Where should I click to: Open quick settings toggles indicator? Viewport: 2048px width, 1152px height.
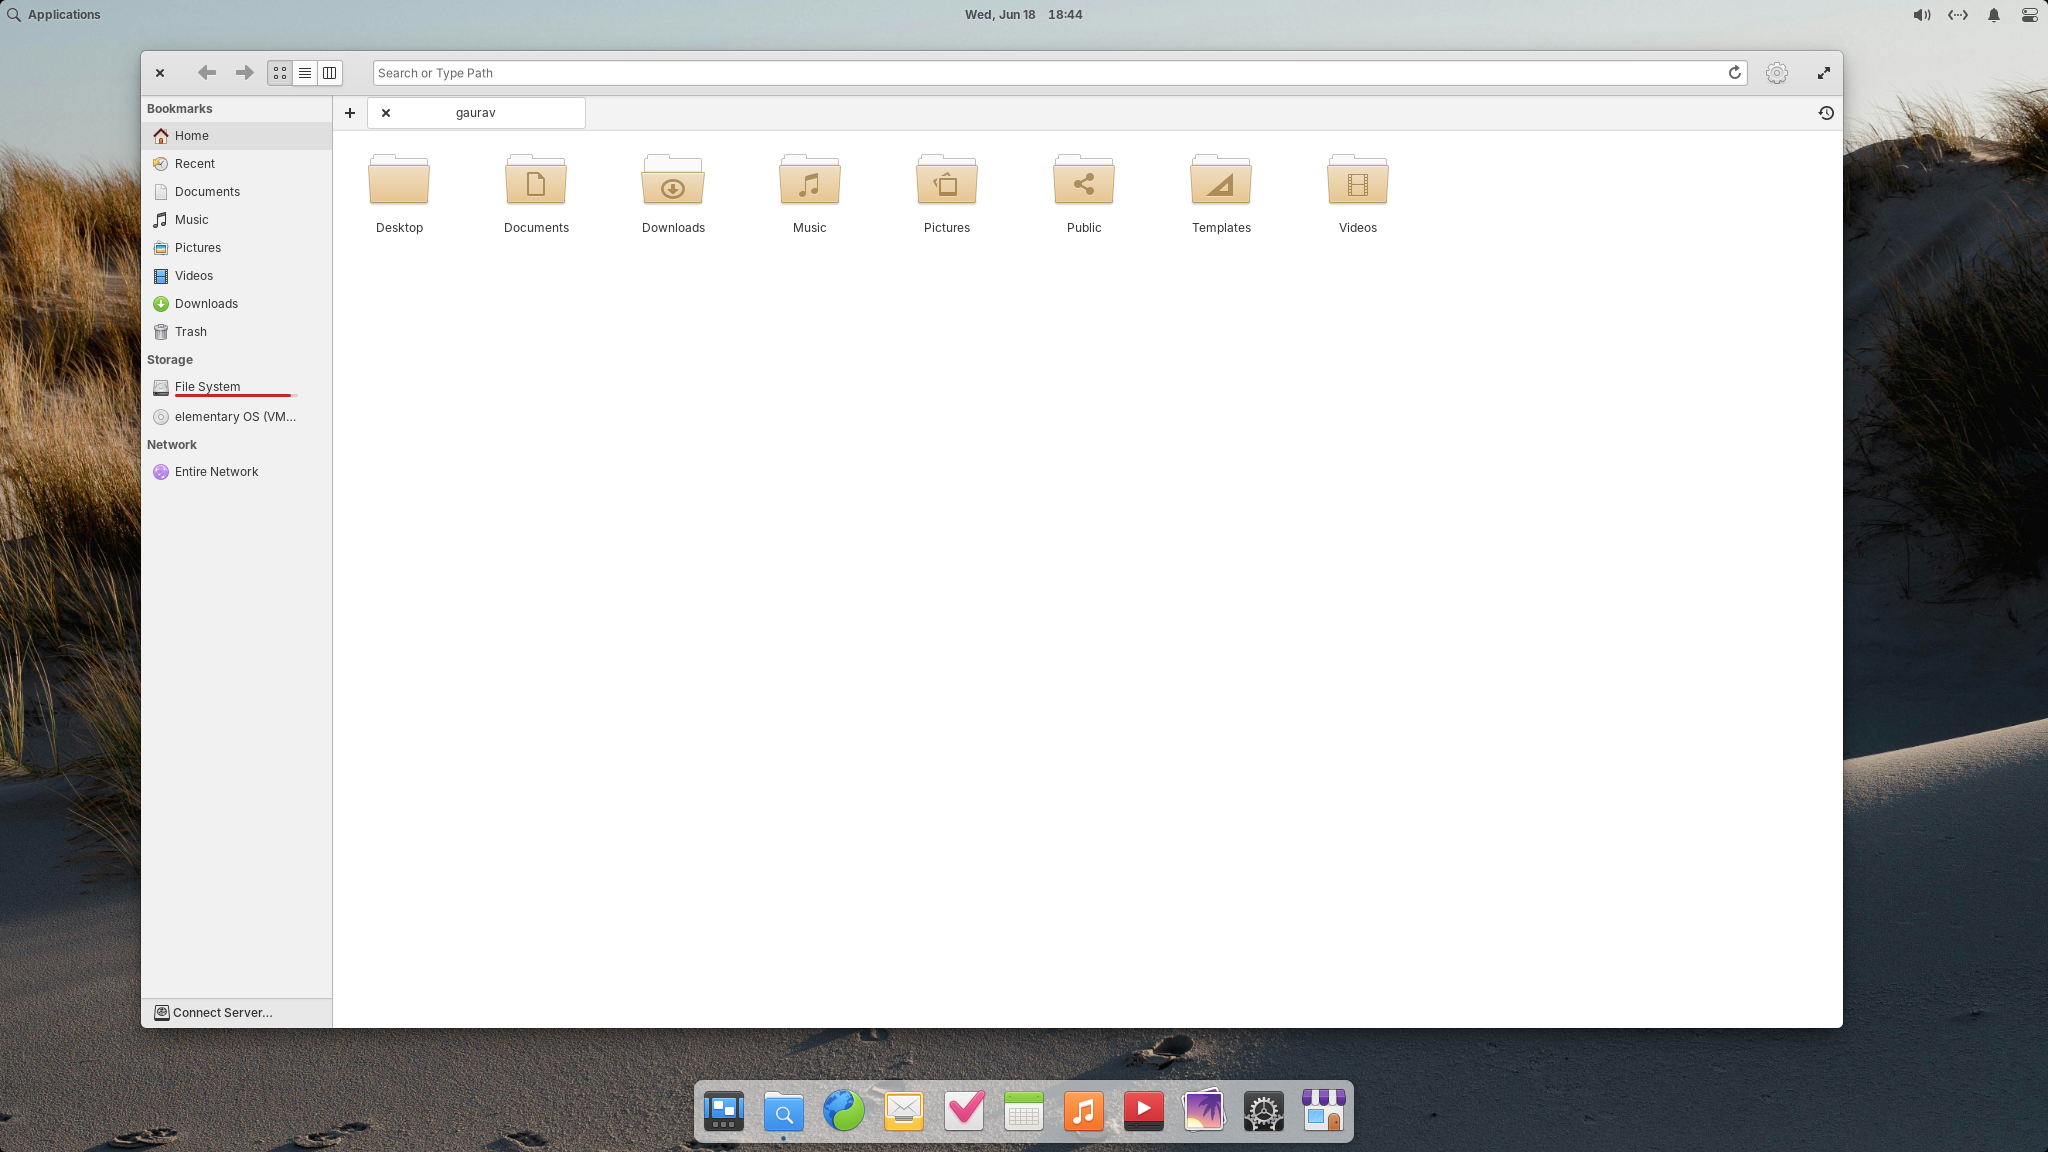tap(2029, 15)
